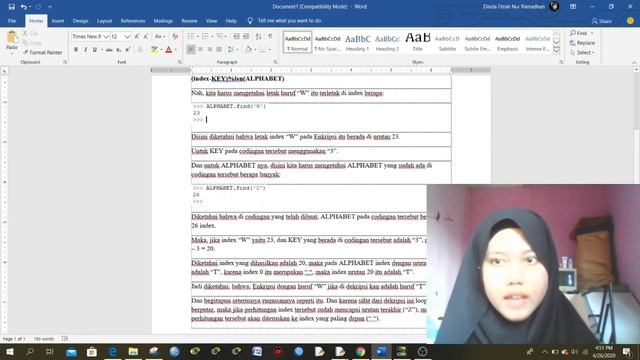
Task: Open the Font dialog launcher
Action: [x=180, y=62]
